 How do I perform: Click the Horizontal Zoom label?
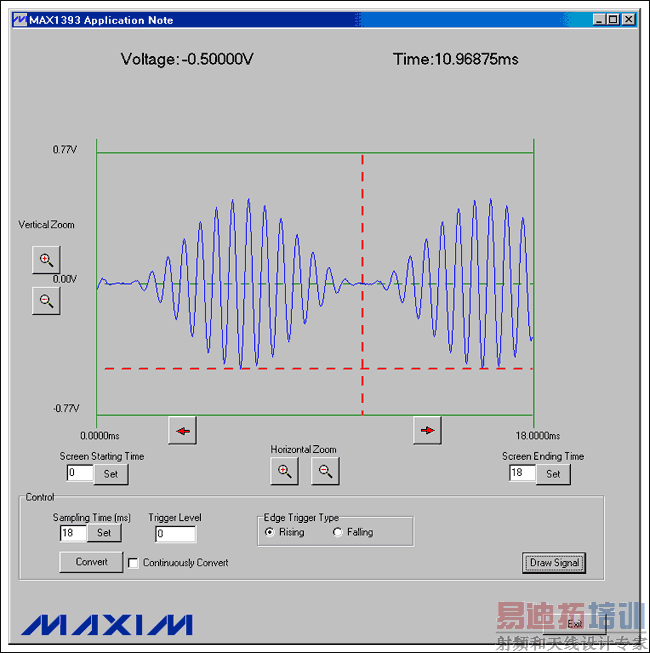pyautogui.click(x=304, y=450)
